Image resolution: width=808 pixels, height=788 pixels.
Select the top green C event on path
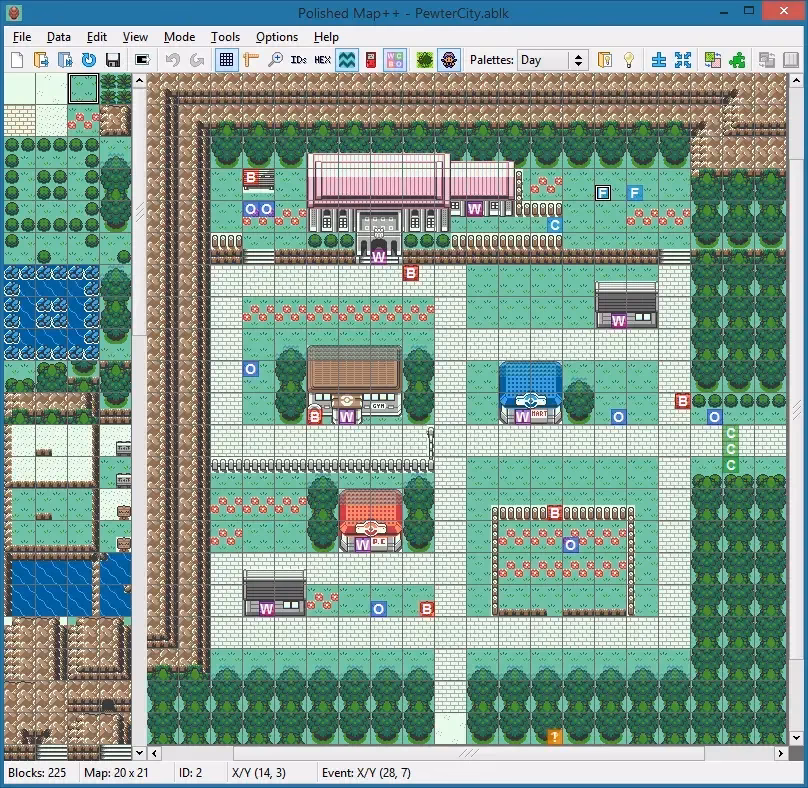[x=730, y=433]
